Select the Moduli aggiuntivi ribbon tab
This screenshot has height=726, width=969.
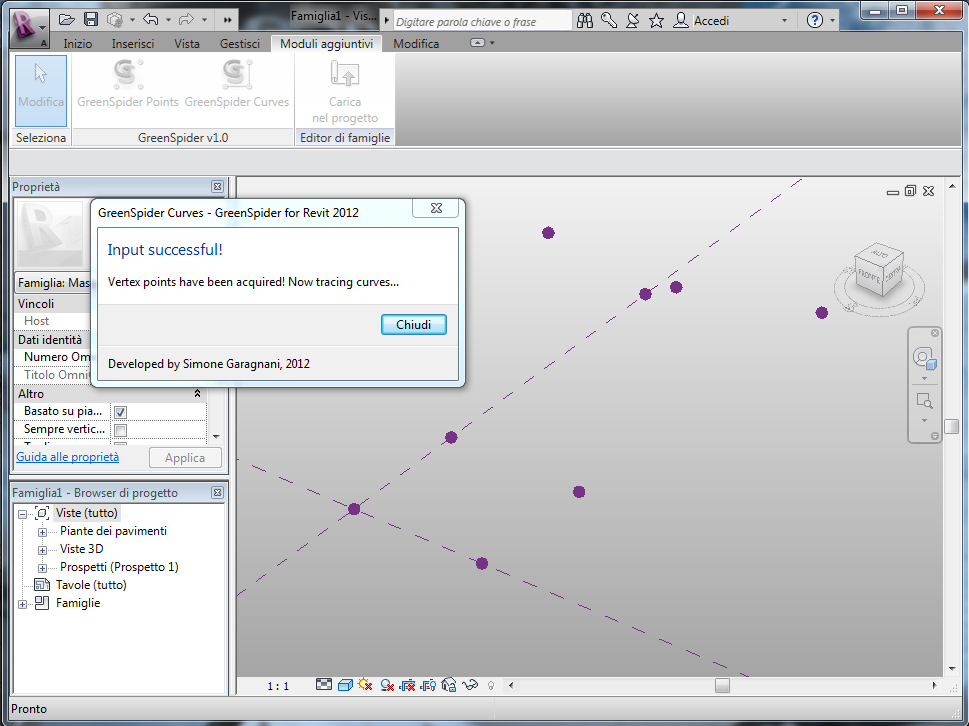[x=326, y=43]
